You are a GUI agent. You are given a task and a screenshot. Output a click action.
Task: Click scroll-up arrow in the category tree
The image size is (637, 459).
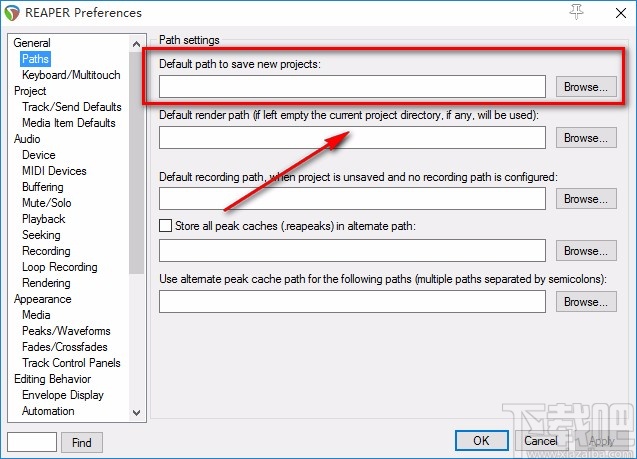click(136, 44)
